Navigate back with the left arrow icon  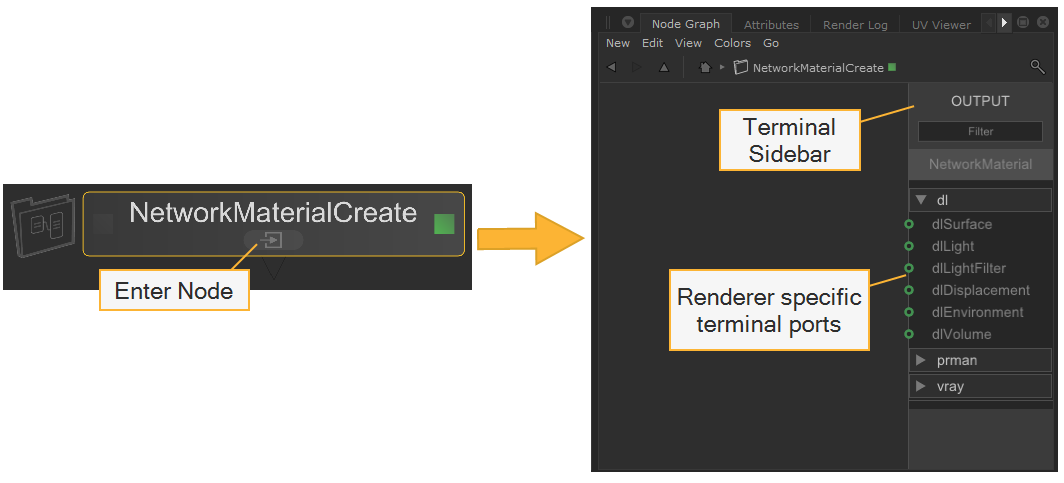611,67
